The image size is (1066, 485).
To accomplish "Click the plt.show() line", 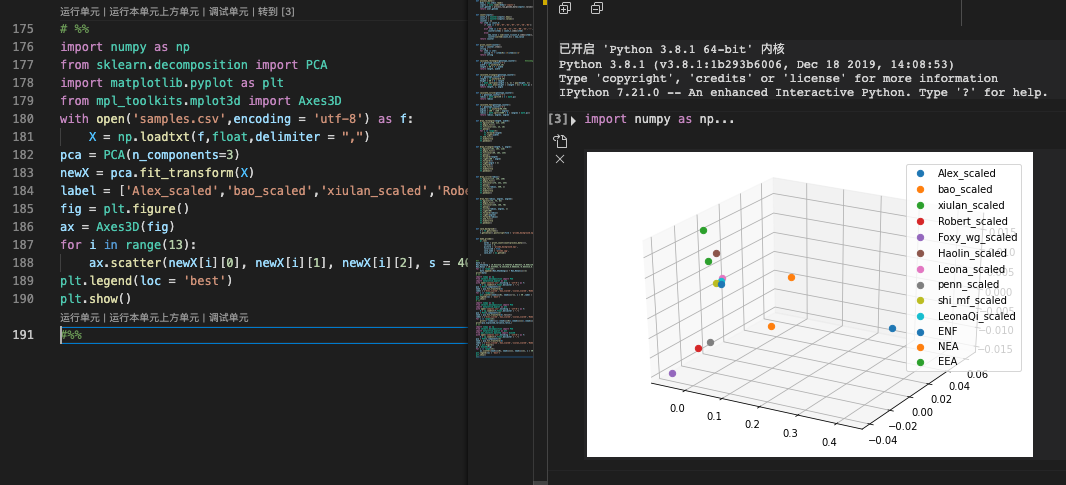I will point(96,299).
